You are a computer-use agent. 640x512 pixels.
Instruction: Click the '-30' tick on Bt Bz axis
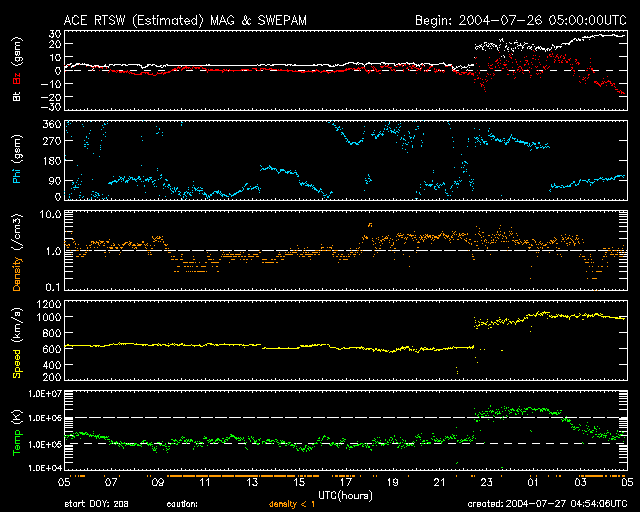(x=51, y=107)
